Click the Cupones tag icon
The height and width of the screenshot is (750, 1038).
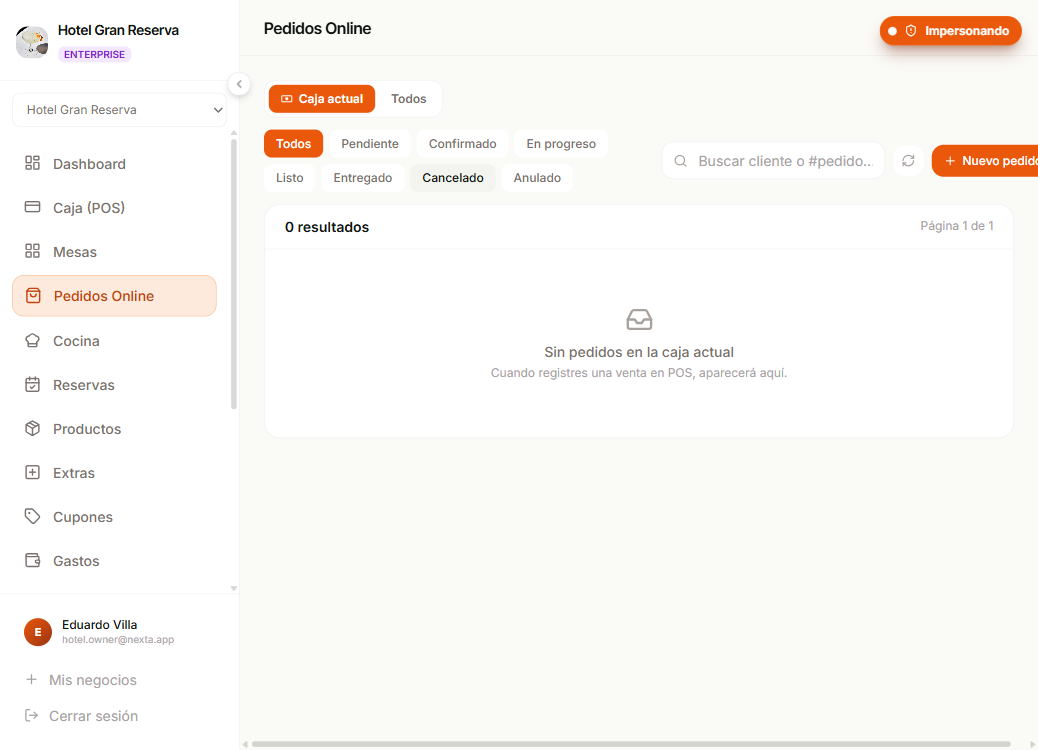click(x=32, y=516)
